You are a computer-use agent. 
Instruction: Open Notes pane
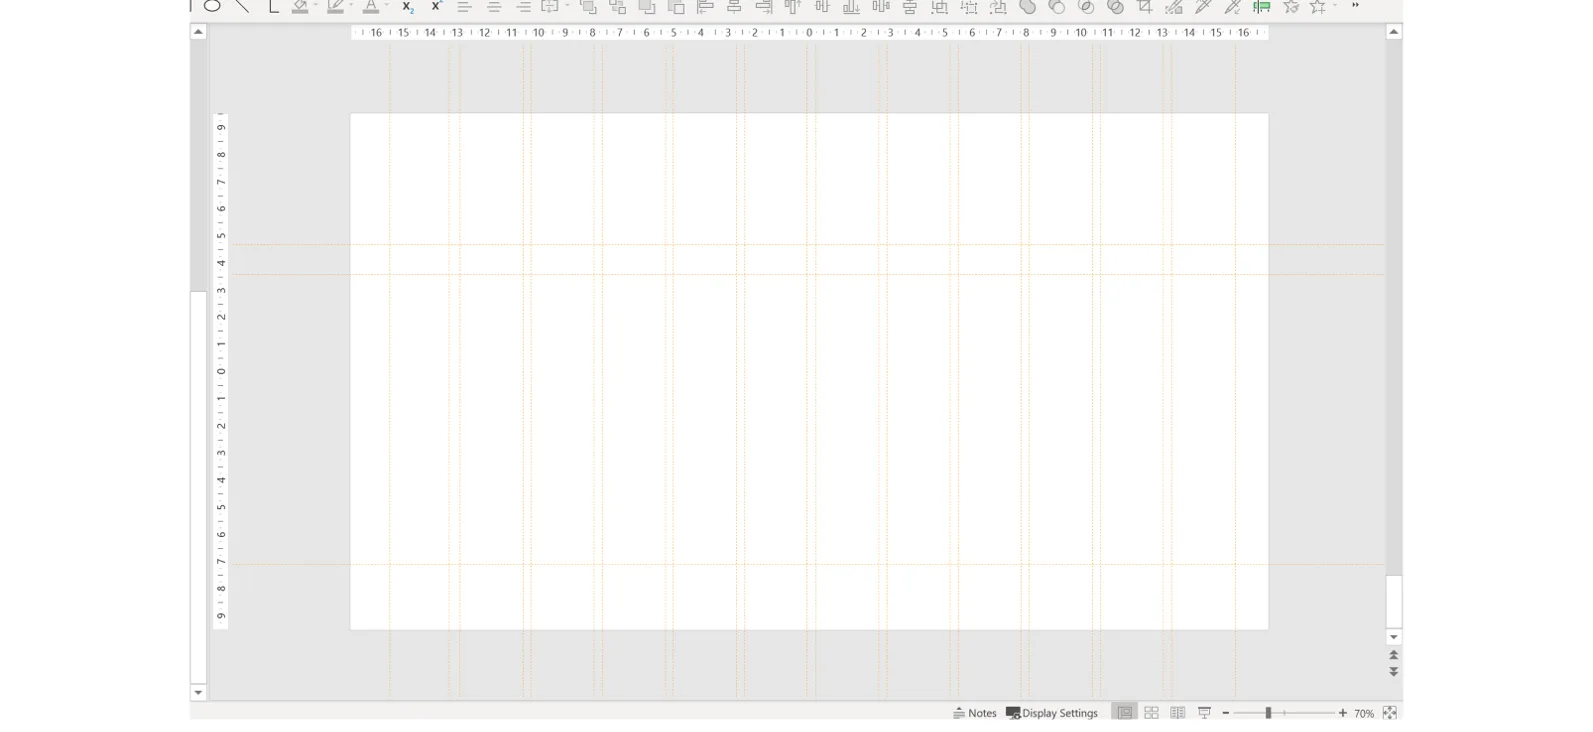(x=975, y=713)
